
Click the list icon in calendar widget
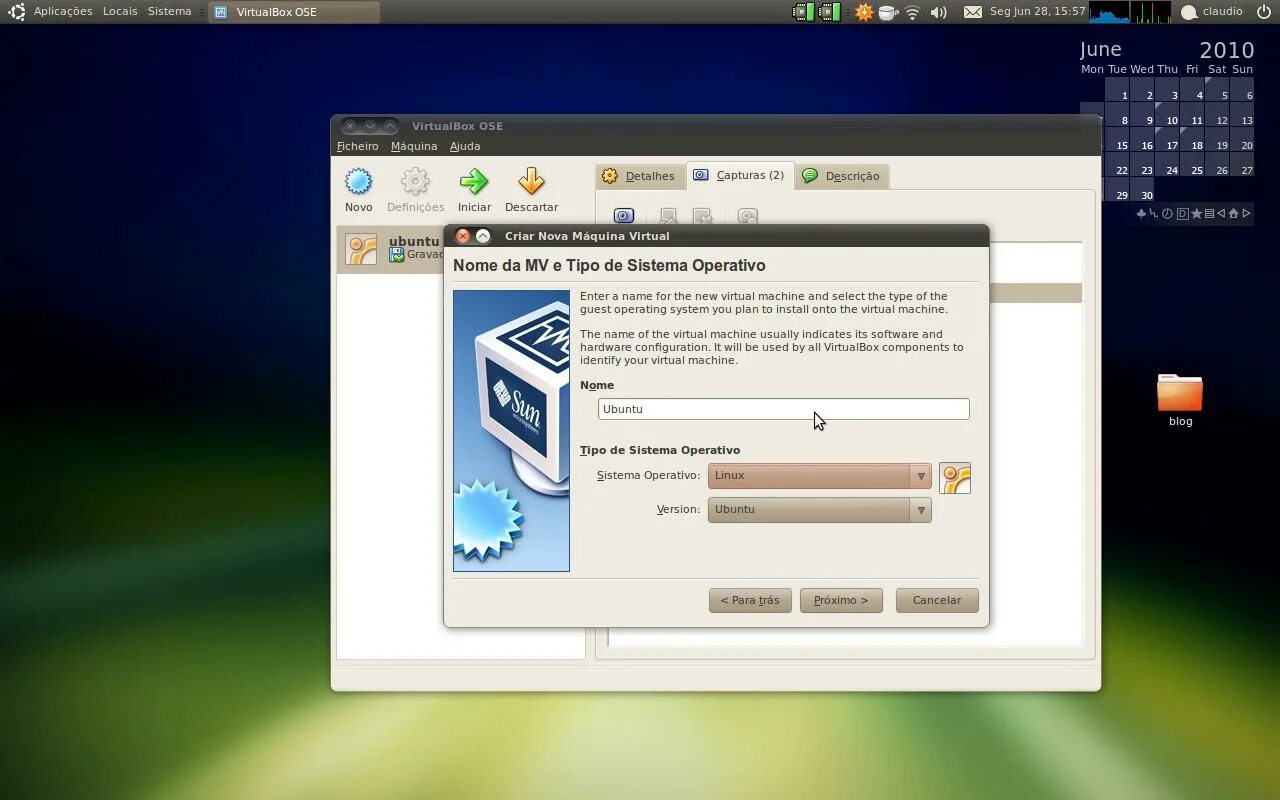(x=1209, y=213)
